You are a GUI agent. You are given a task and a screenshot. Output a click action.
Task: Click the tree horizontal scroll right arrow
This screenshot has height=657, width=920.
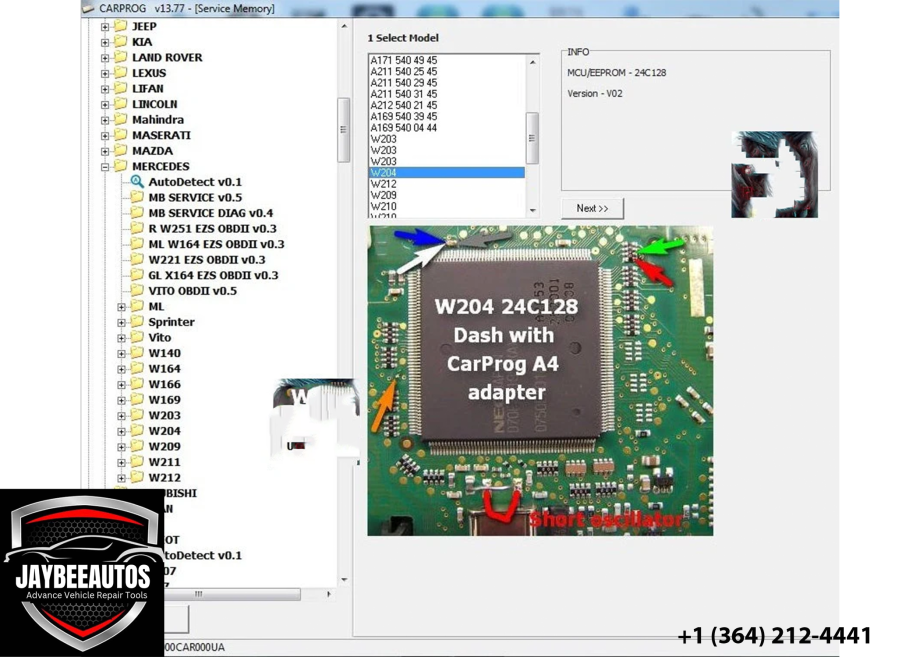[x=329, y=594]
